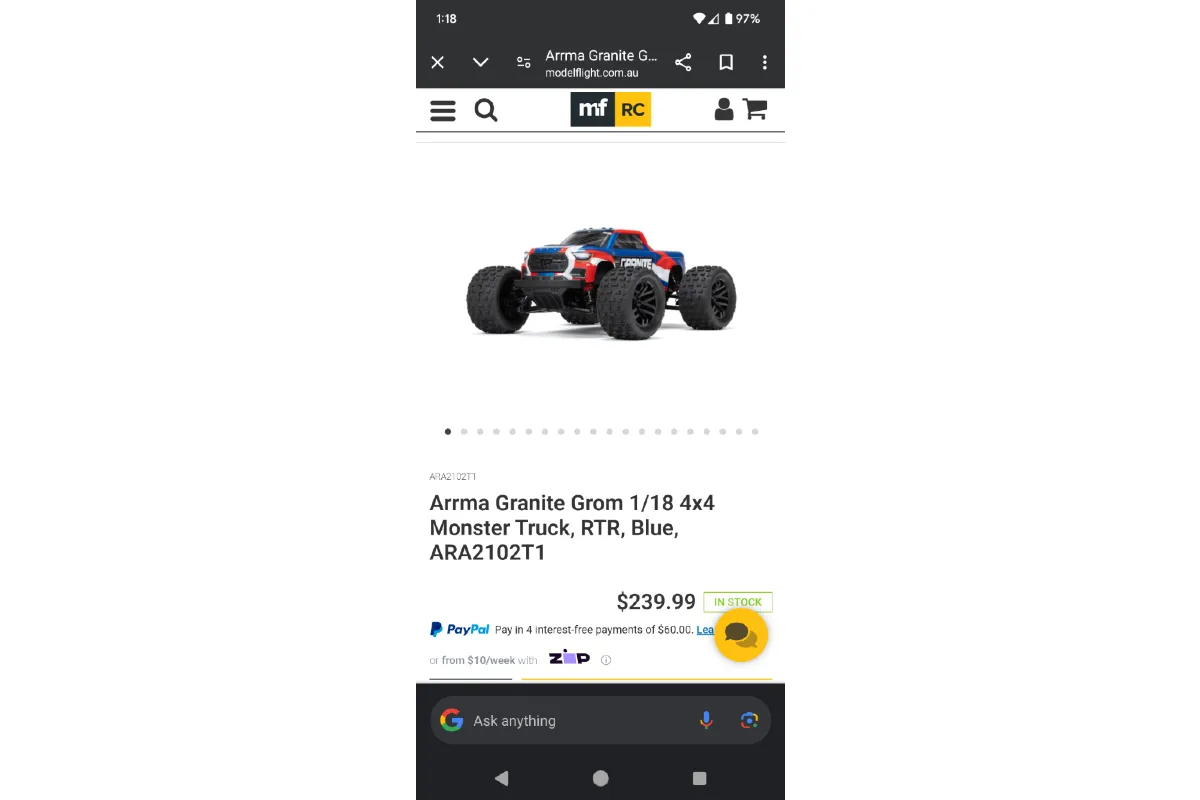Image resolution: width=1200 pixels, height=800 pixels.
Task: Open the shopping cart icon
Action: 755,109
